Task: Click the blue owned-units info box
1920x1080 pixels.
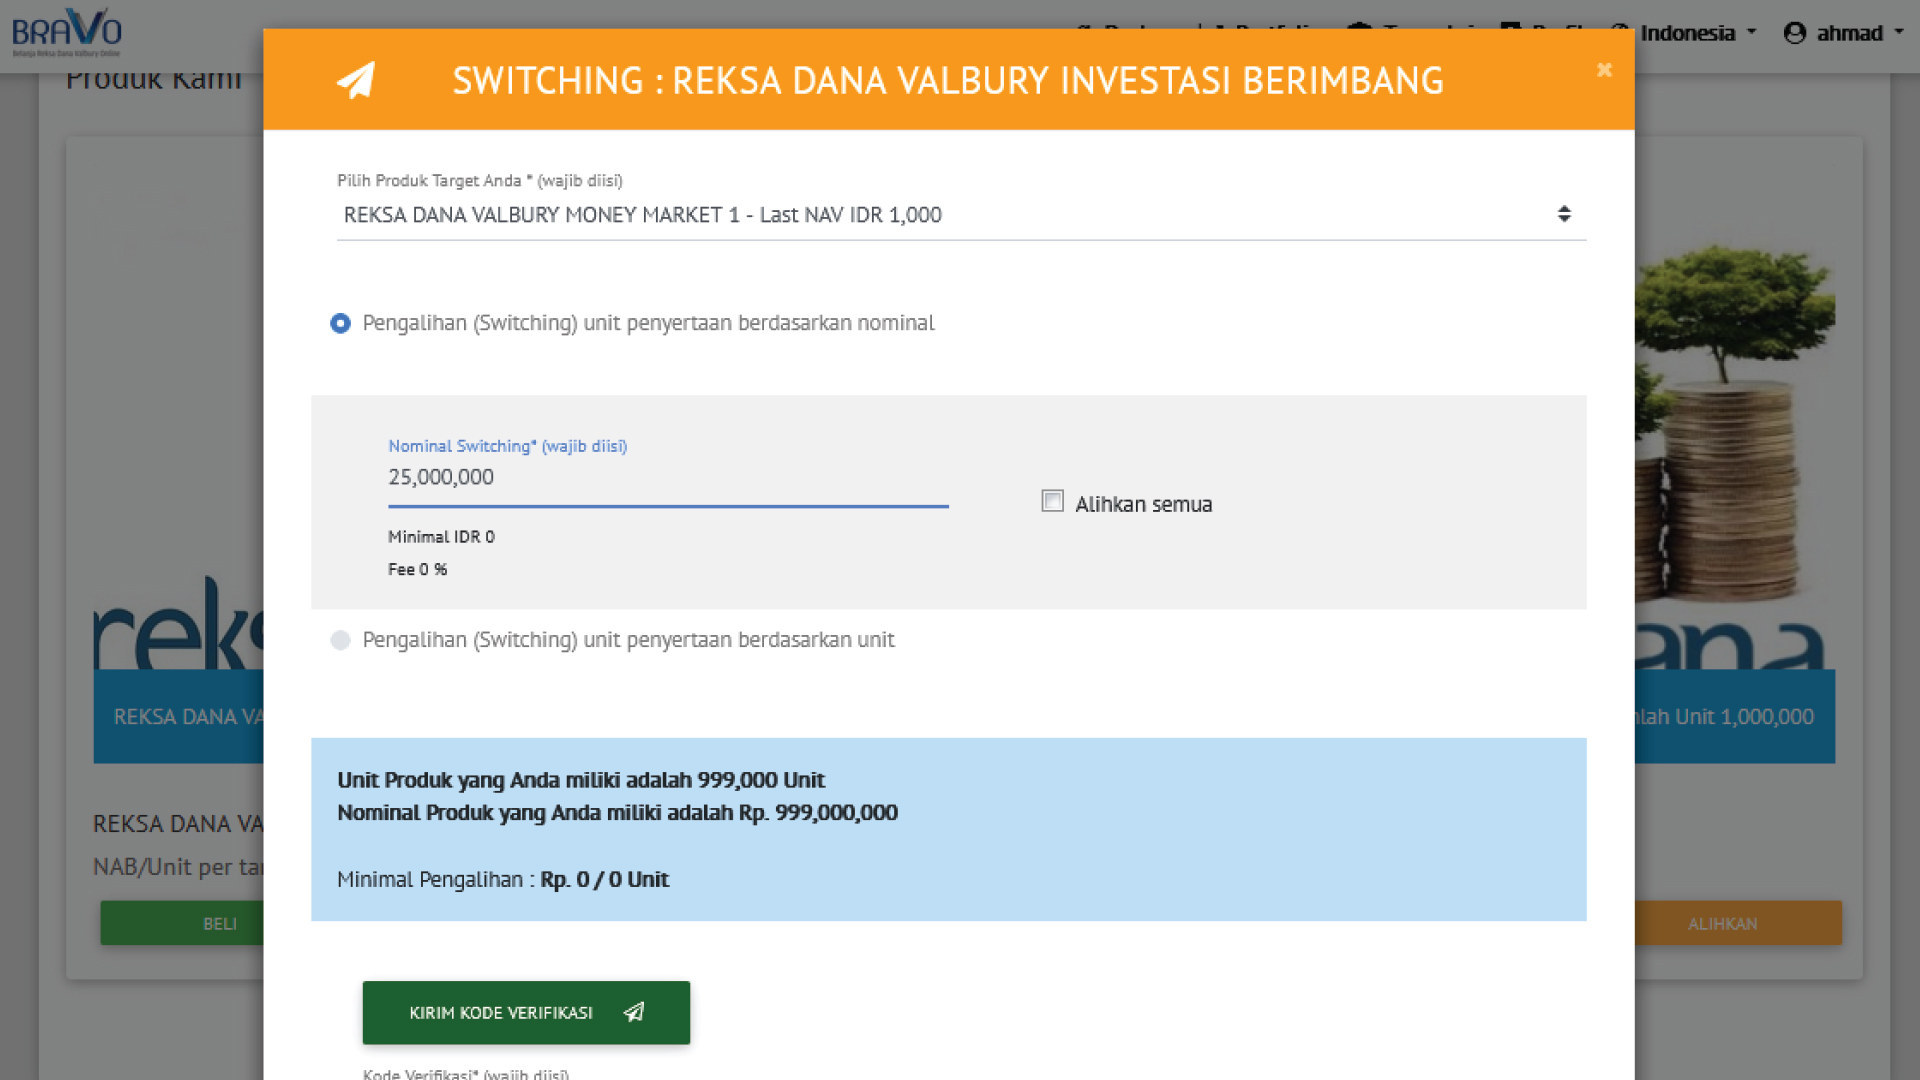Action: pyautogui.click(x=947, y=828)
